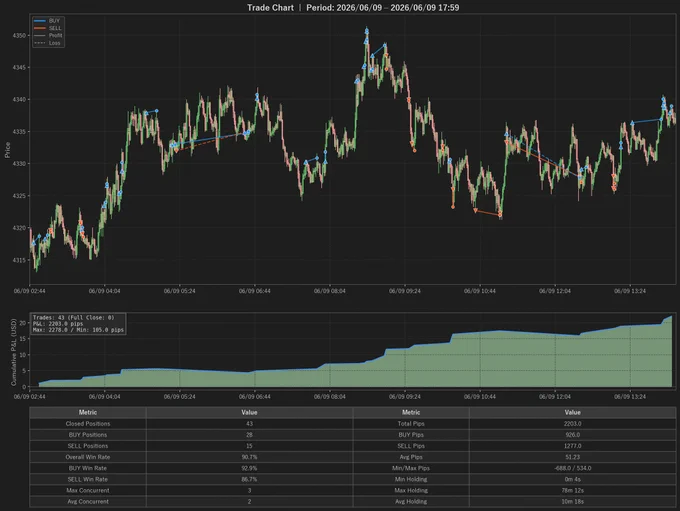This screenshot has width=680, height=511.
Task: Click the 'Max: 2278.0 / Min: 105.0 pips' line
Action: [x=78, y=330]
